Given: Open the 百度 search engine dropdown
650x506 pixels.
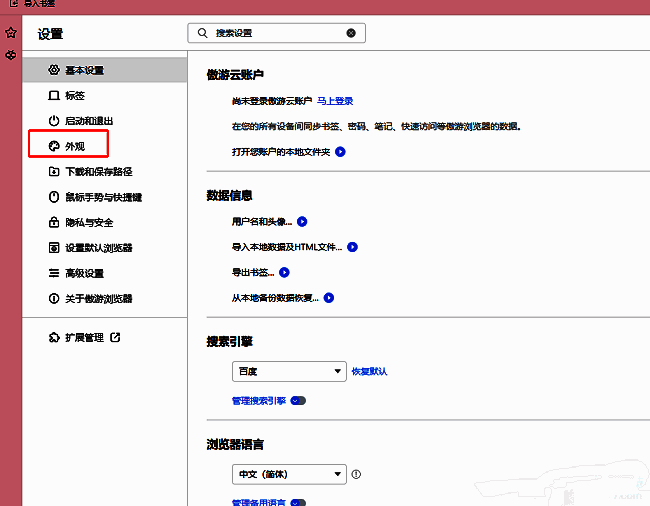Looking at the screenshot, I should coord(289,371).
